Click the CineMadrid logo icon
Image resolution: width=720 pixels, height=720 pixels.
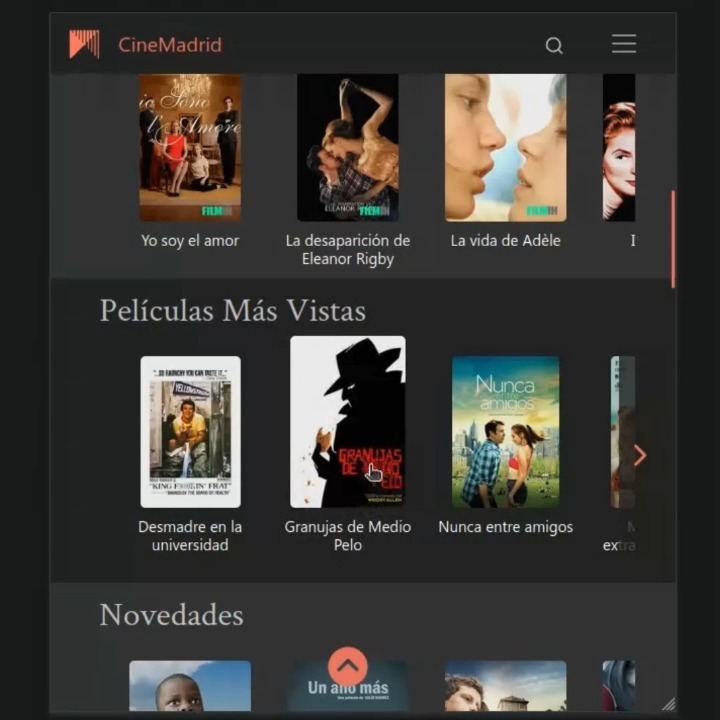click(x=84, y=45)
